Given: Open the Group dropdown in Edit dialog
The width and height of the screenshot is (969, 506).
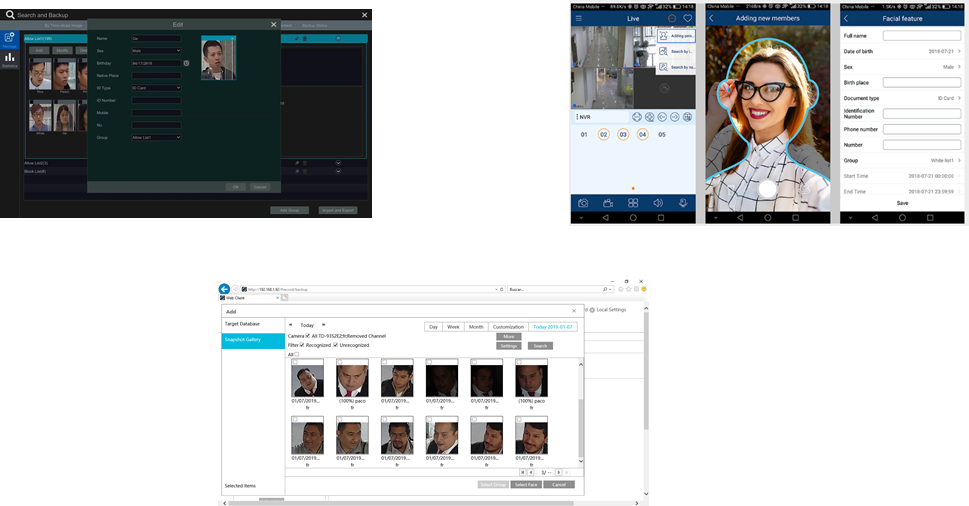Looking at the screenshot, I should 156,137.
